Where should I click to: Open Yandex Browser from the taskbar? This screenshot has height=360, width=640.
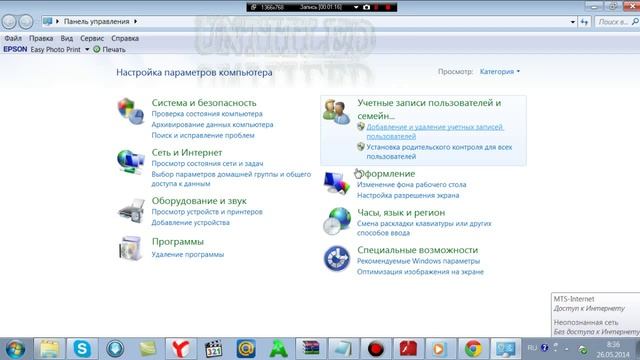(x=180, y=349)
